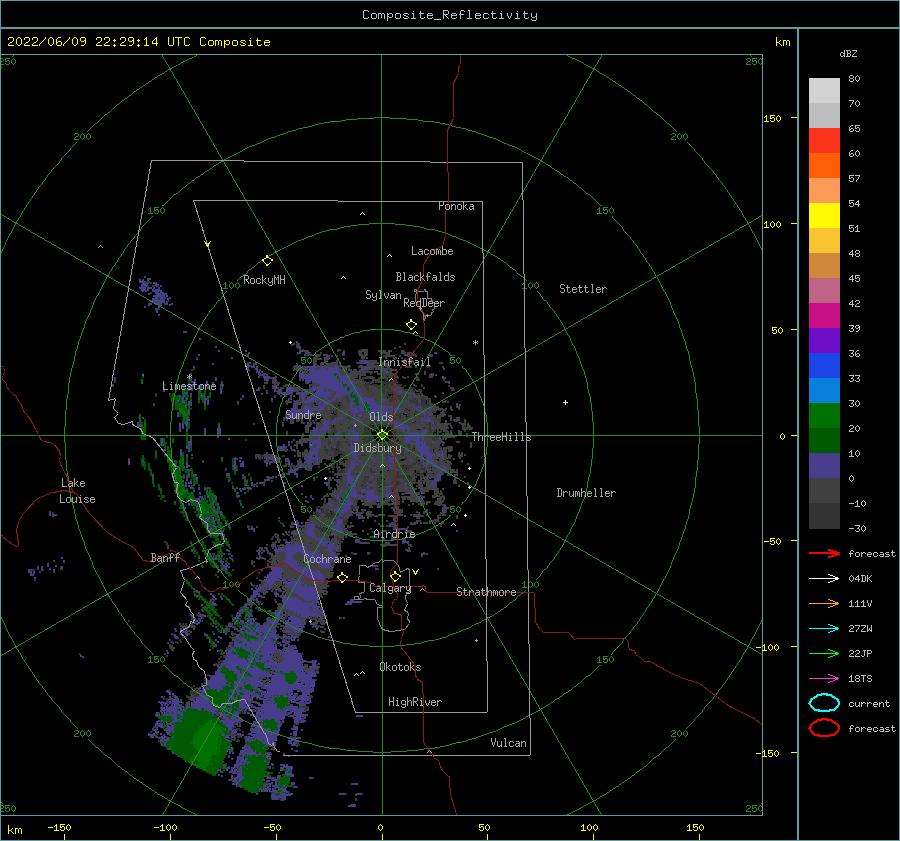Click the yellow diamond marker right of Cochrane
The width and height of the screenshot is (900, 841).
343,577
